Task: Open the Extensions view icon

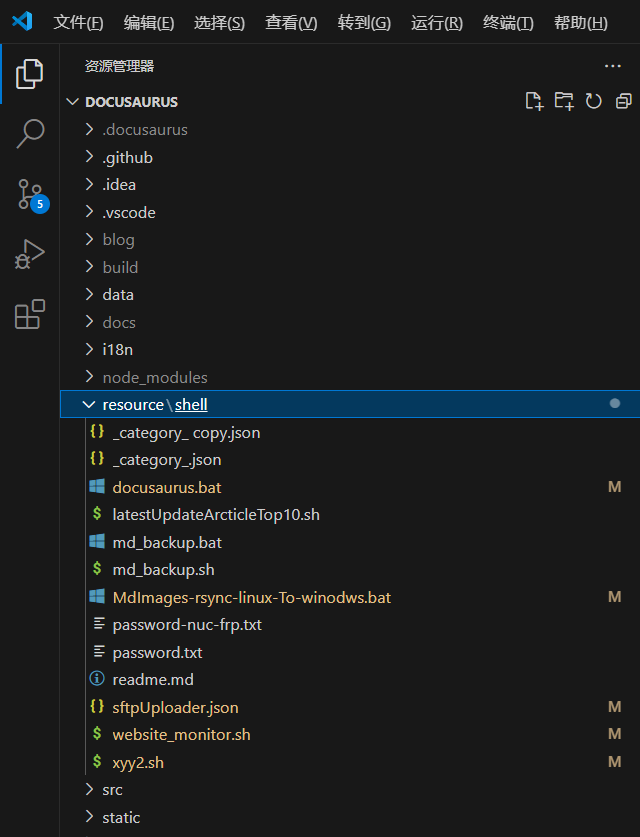Action: [x=29, y=314]
